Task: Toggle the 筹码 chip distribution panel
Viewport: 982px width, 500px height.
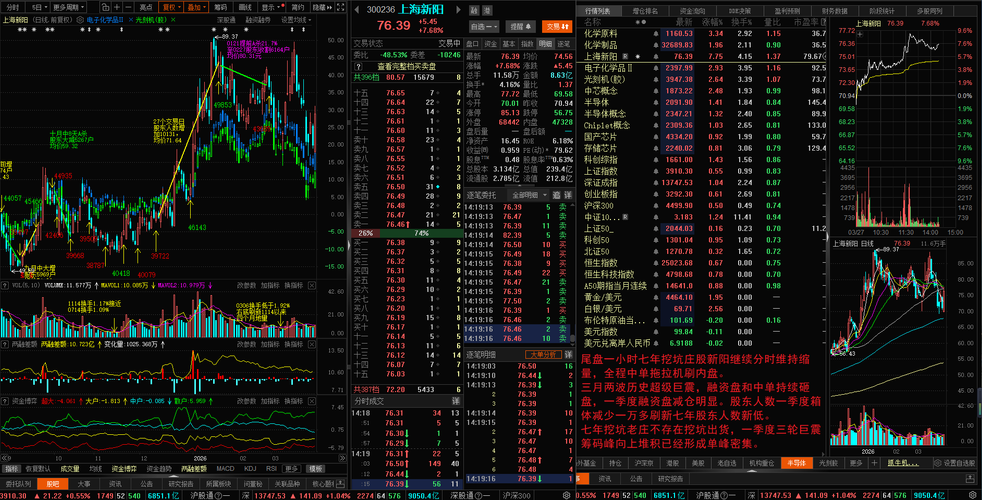Action: point(220,8)
